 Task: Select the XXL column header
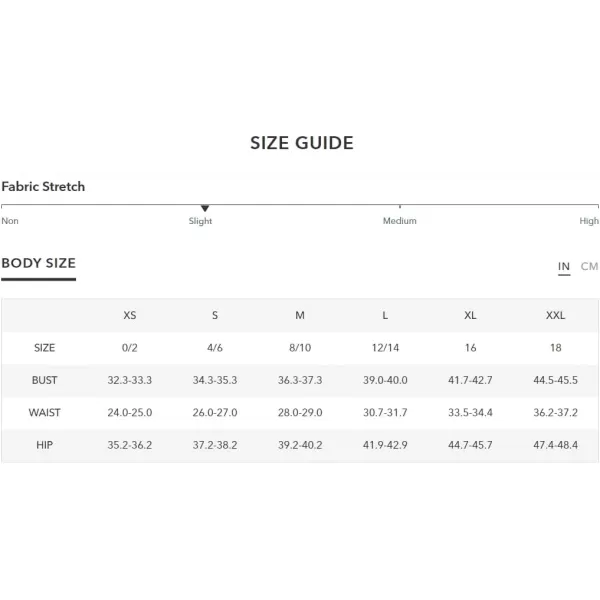click(x=555, y=315)
